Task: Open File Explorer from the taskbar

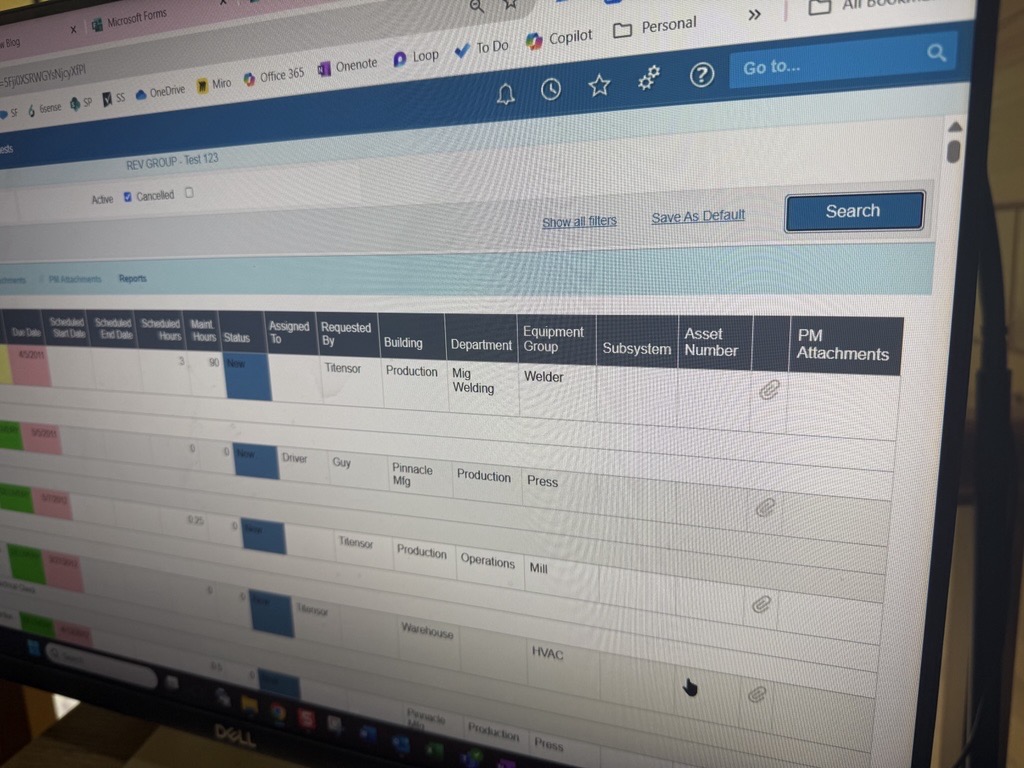Action: (x=249, y=705)
